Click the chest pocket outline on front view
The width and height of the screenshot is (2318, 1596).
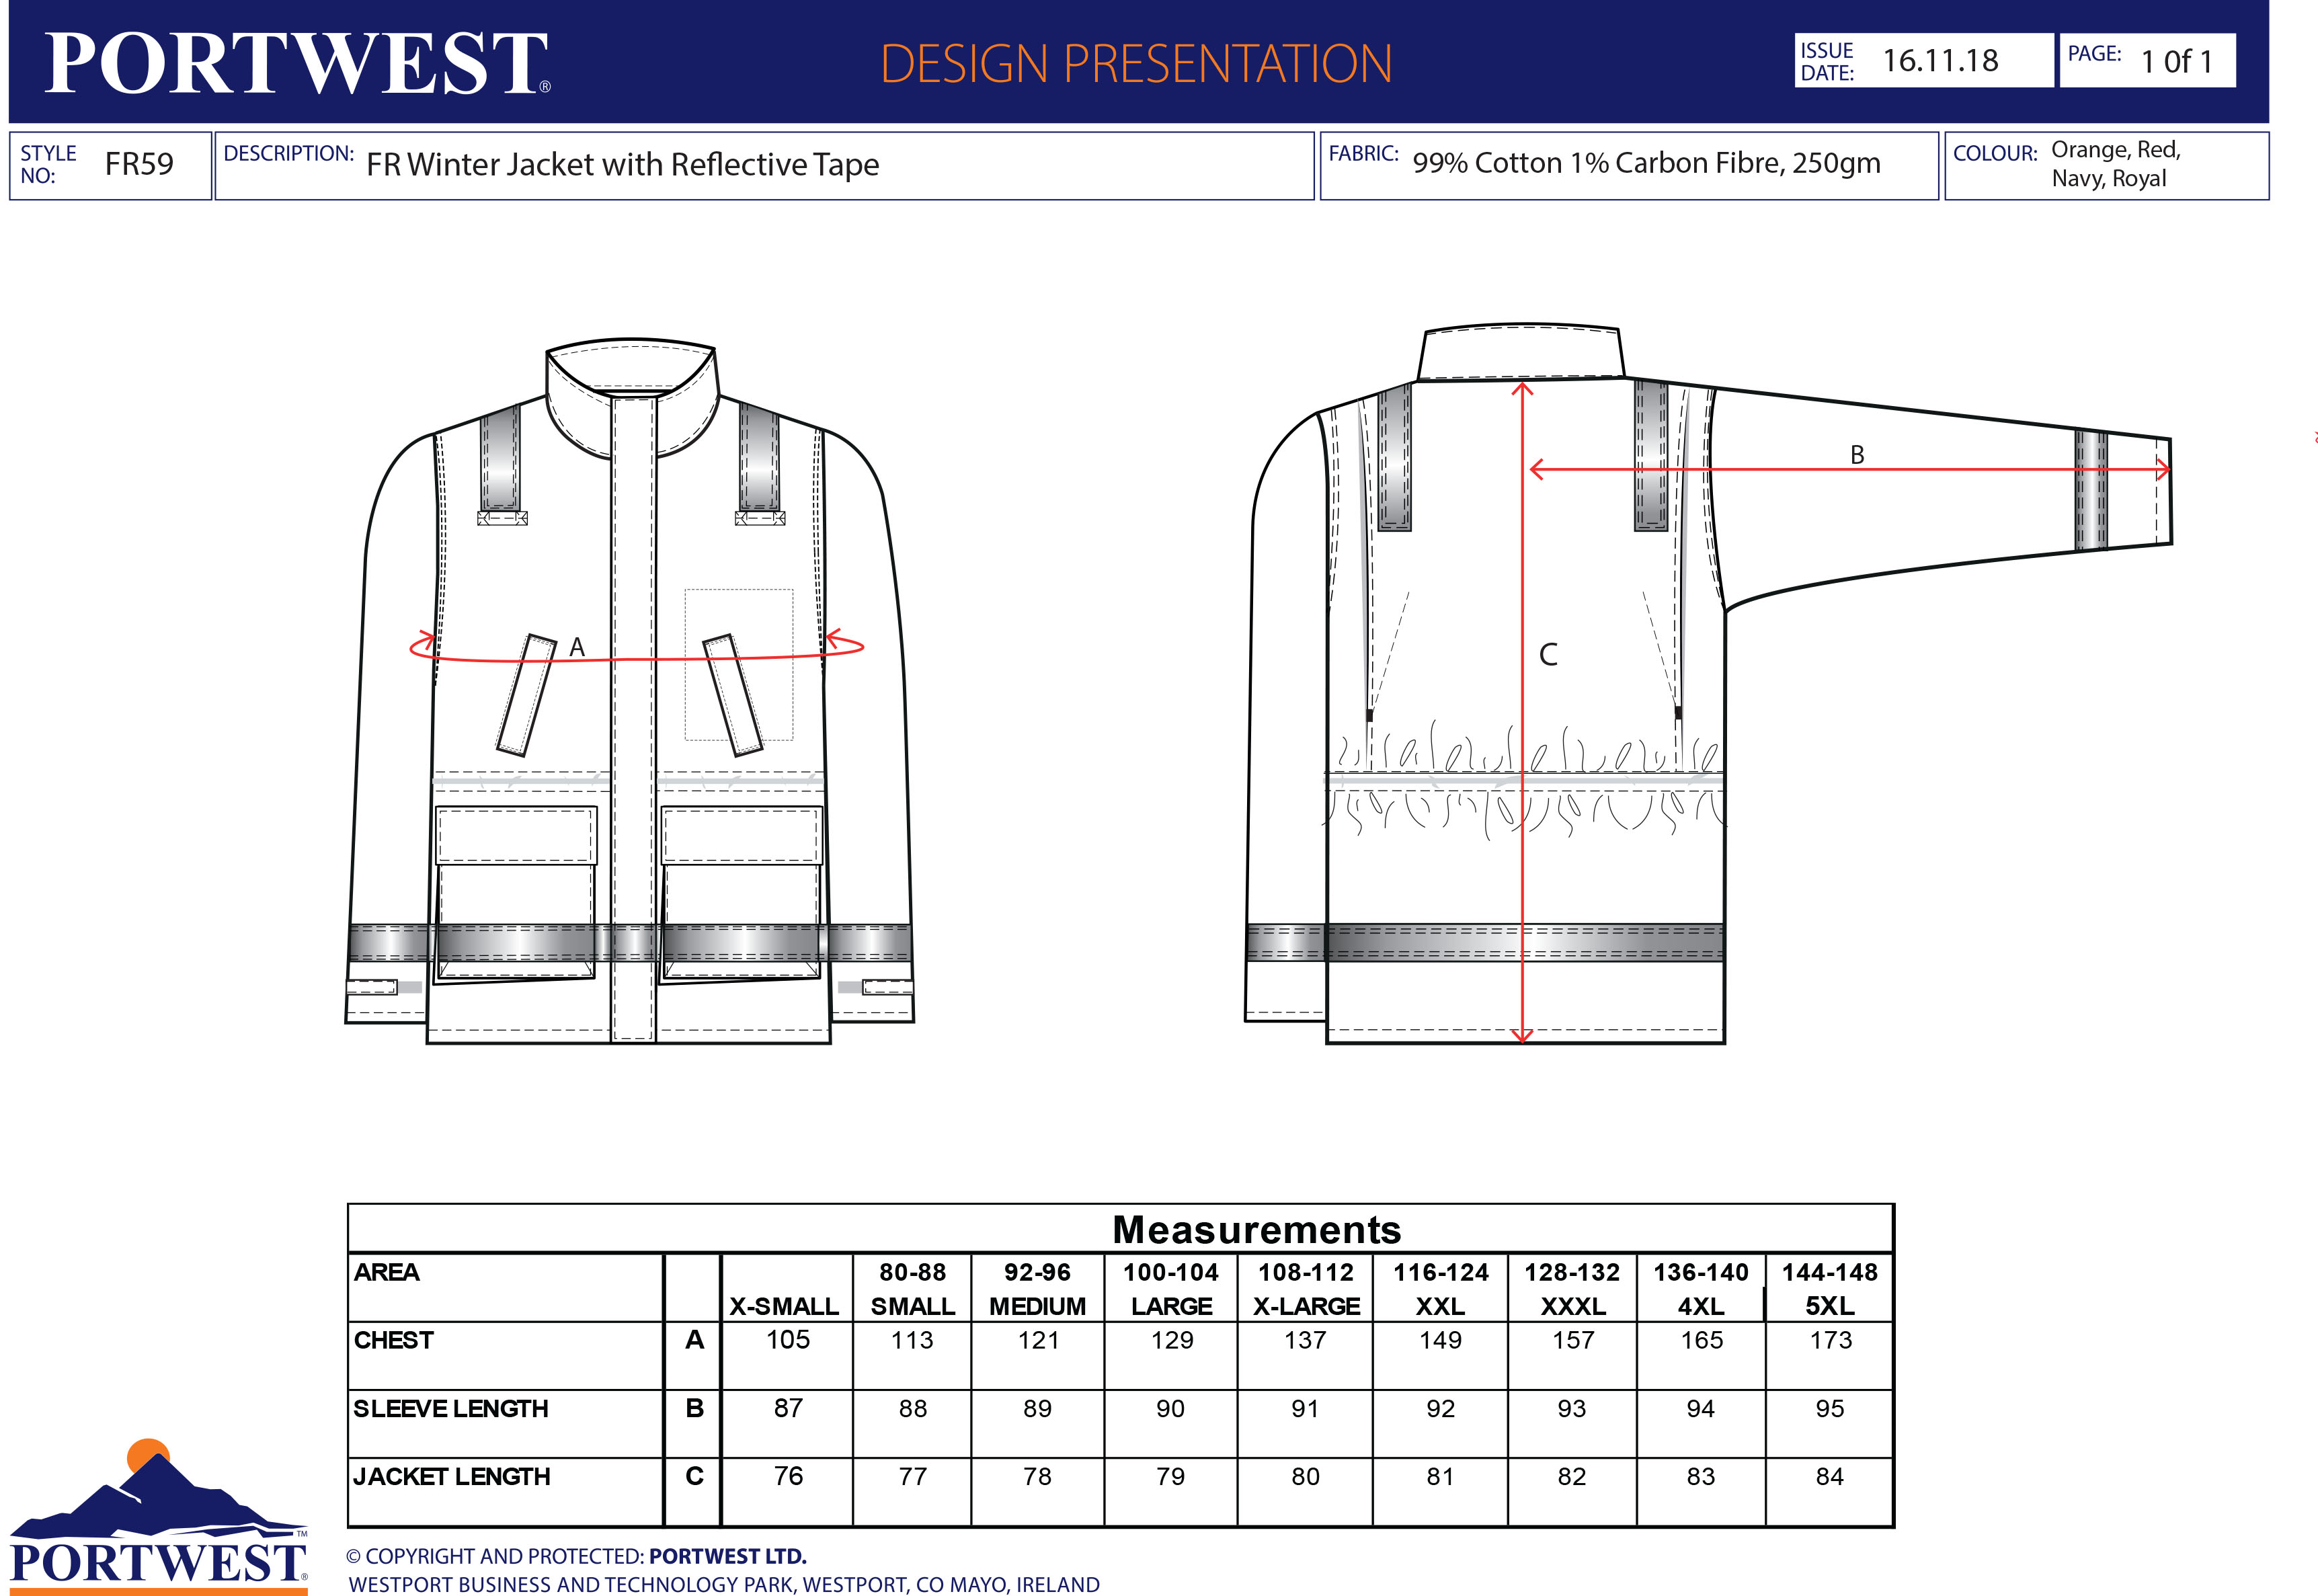coord(739,665)
